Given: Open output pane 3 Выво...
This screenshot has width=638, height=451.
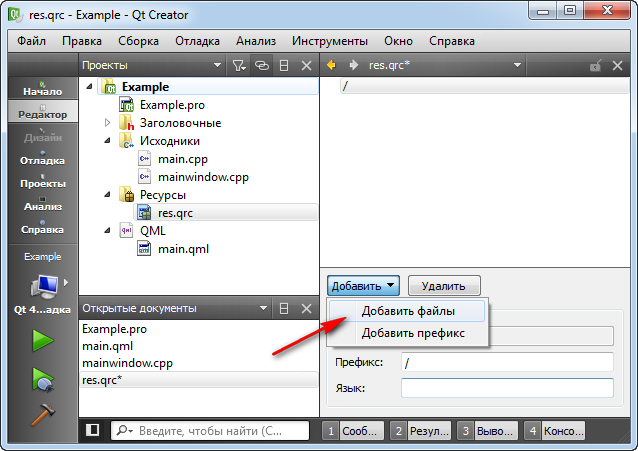Looking at the screenshot, I should (487, 431).
